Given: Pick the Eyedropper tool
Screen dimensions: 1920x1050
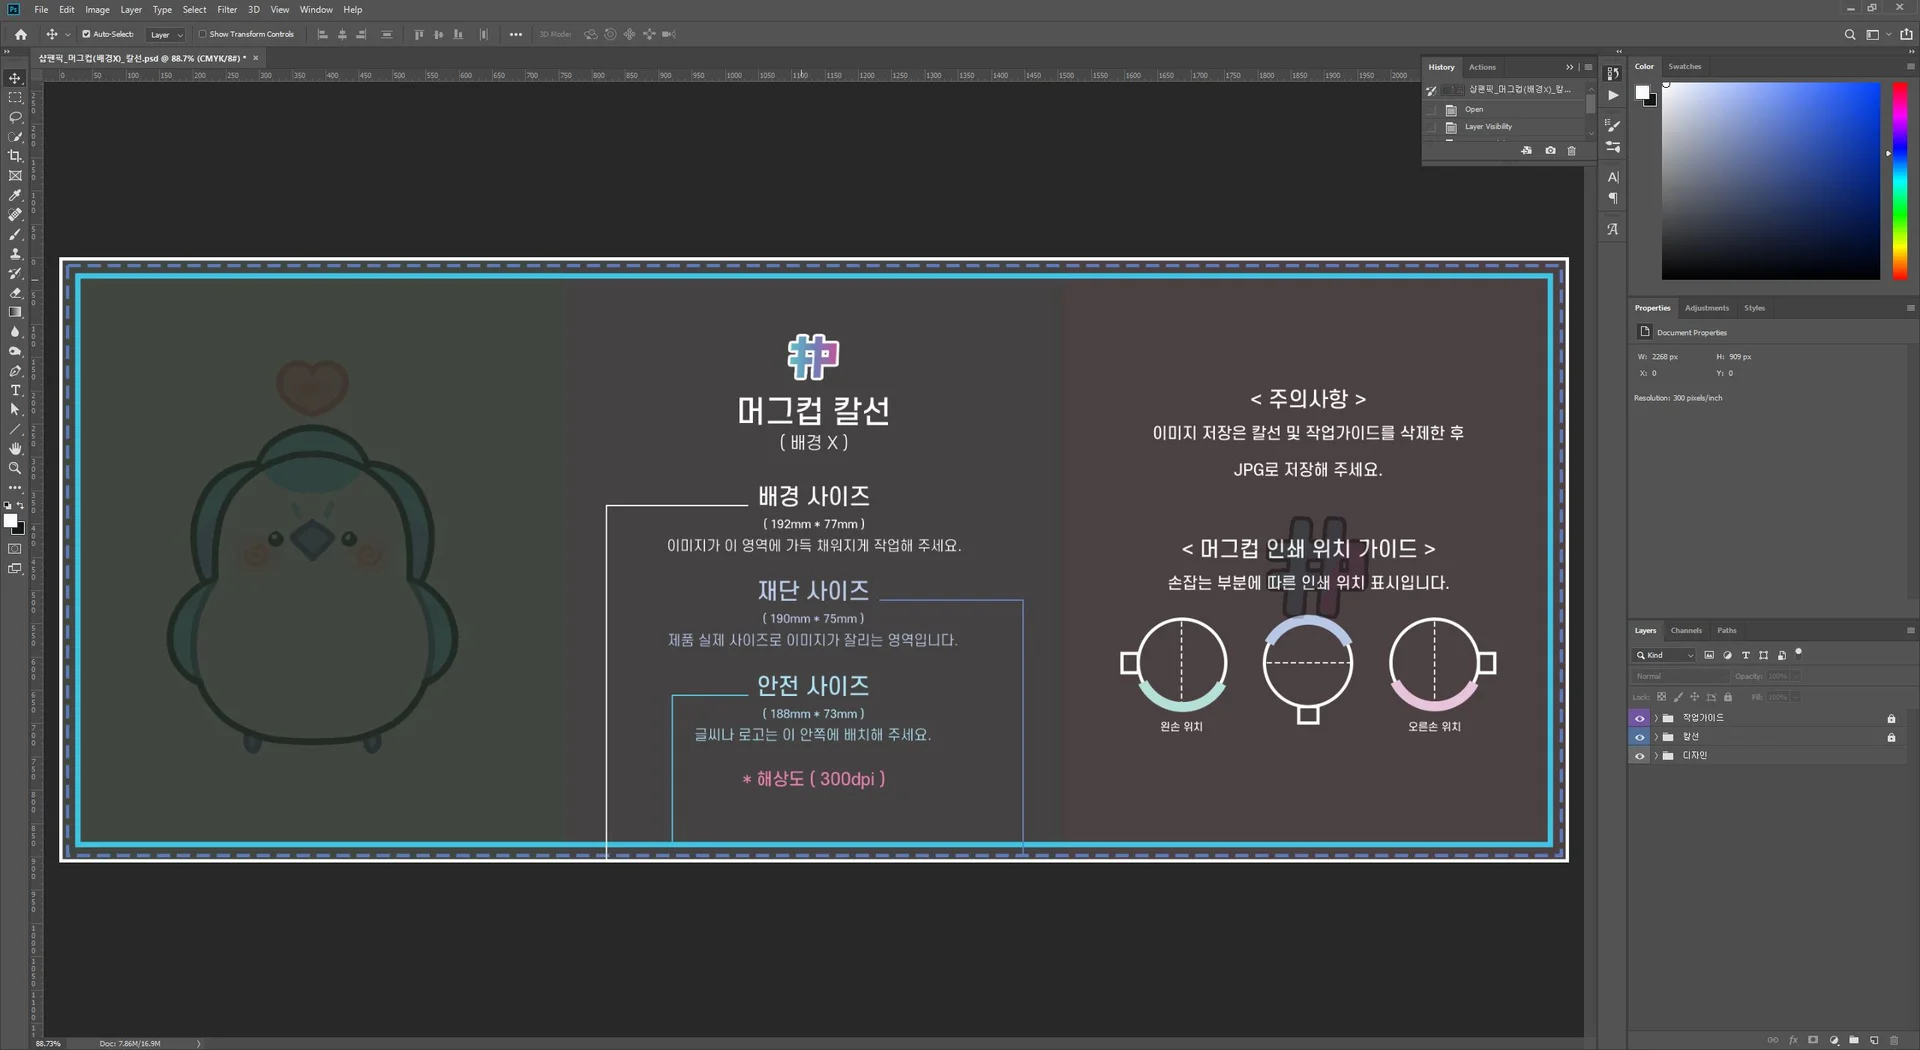Looking at the screenshot, I should (x=15, y=195).
